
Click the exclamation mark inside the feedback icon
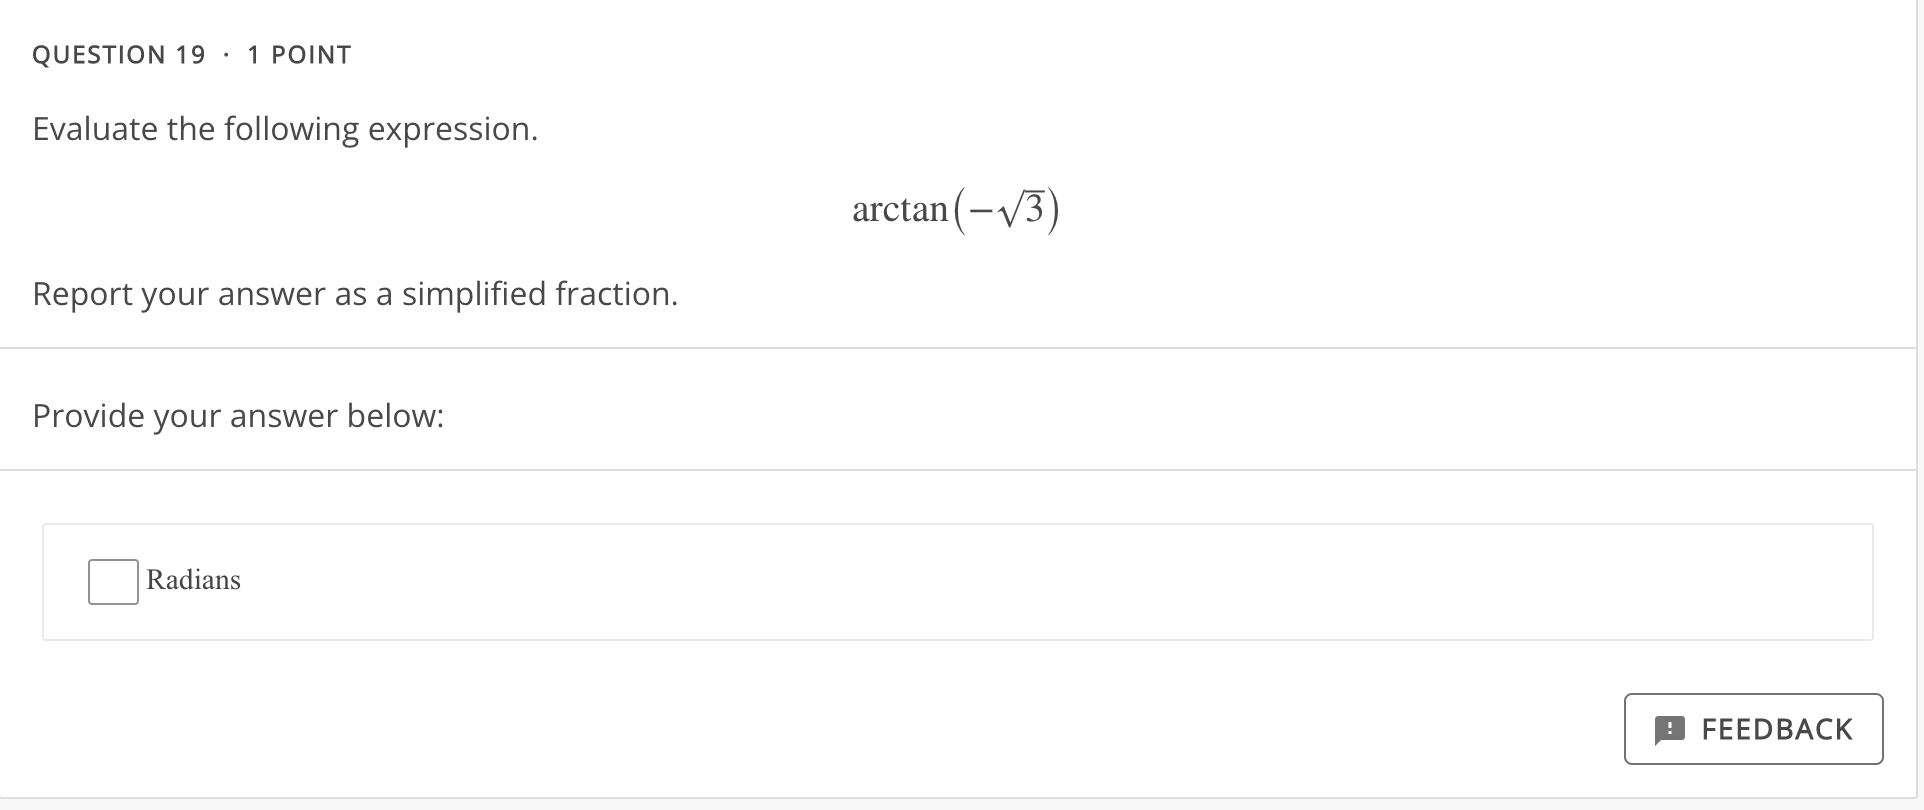pyautogui.click(x=1668, y=729)
